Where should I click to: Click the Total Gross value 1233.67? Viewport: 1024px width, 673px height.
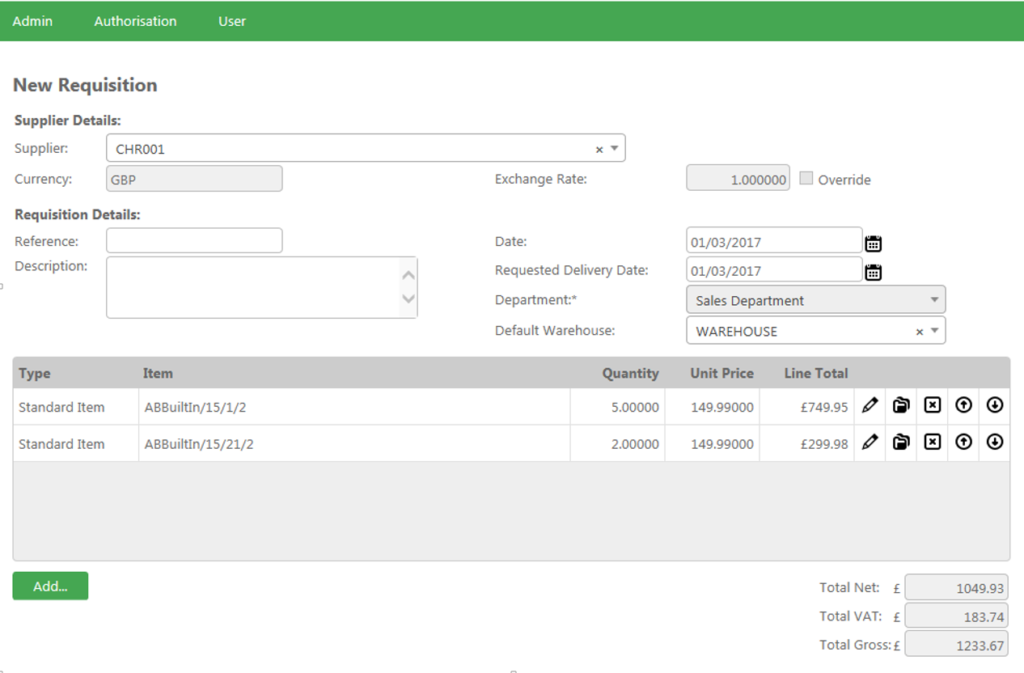click(x=956, y=645)
